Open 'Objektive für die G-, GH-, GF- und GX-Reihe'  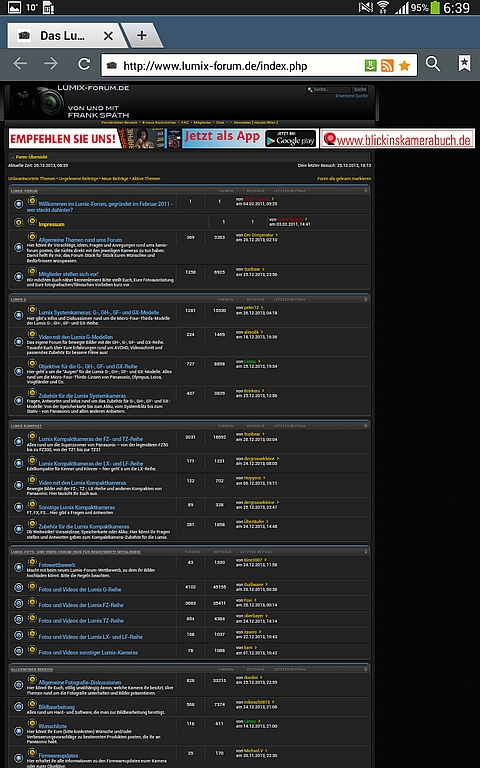(88, 366)
